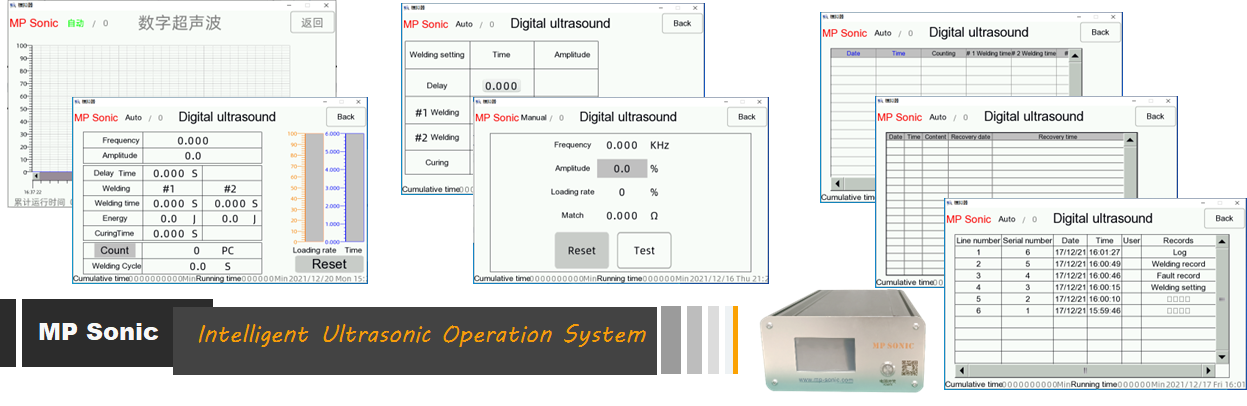
Task: Click the Match 0.000 value
Action: pyautogui.click(x=621, y=216)
